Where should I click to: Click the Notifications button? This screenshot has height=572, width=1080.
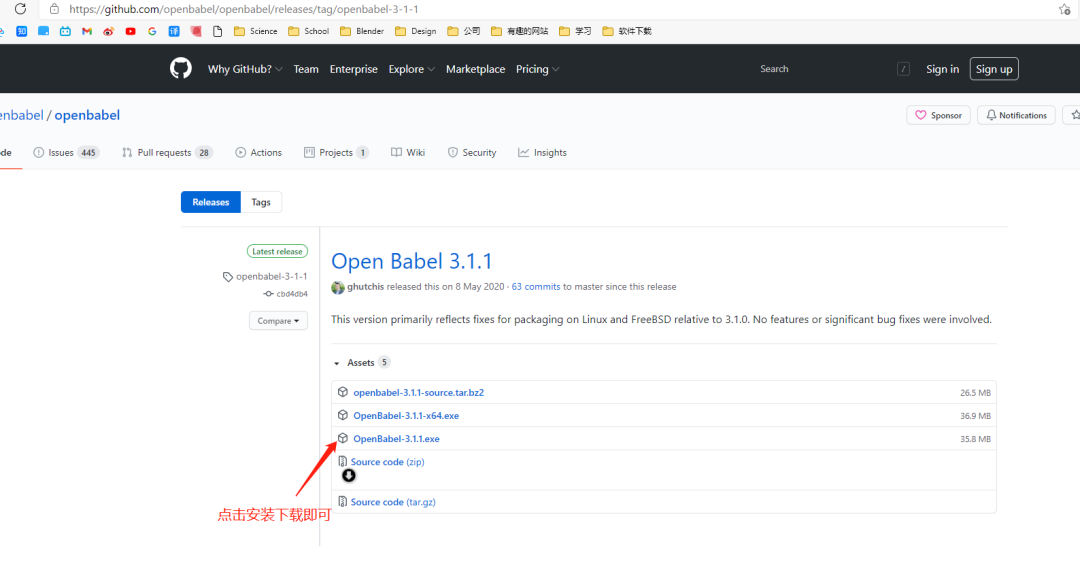[1016, 115]
